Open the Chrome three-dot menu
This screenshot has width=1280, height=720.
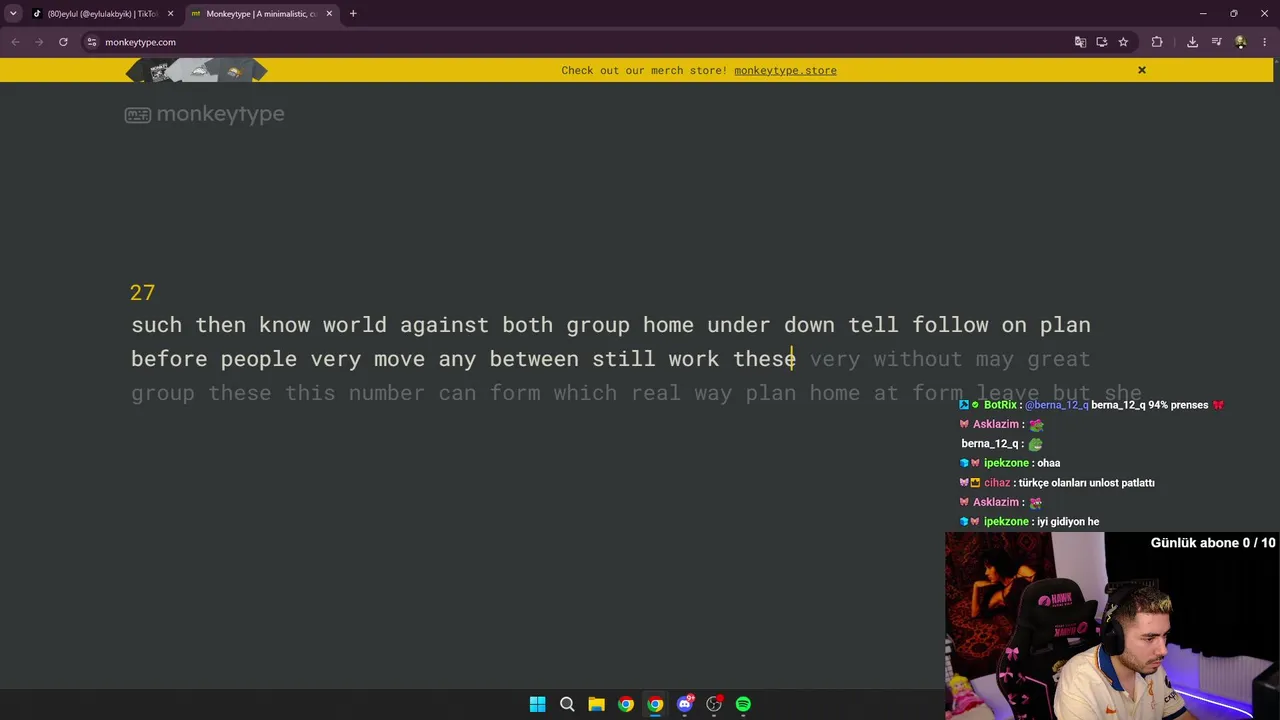click(x=1265, y=42)
